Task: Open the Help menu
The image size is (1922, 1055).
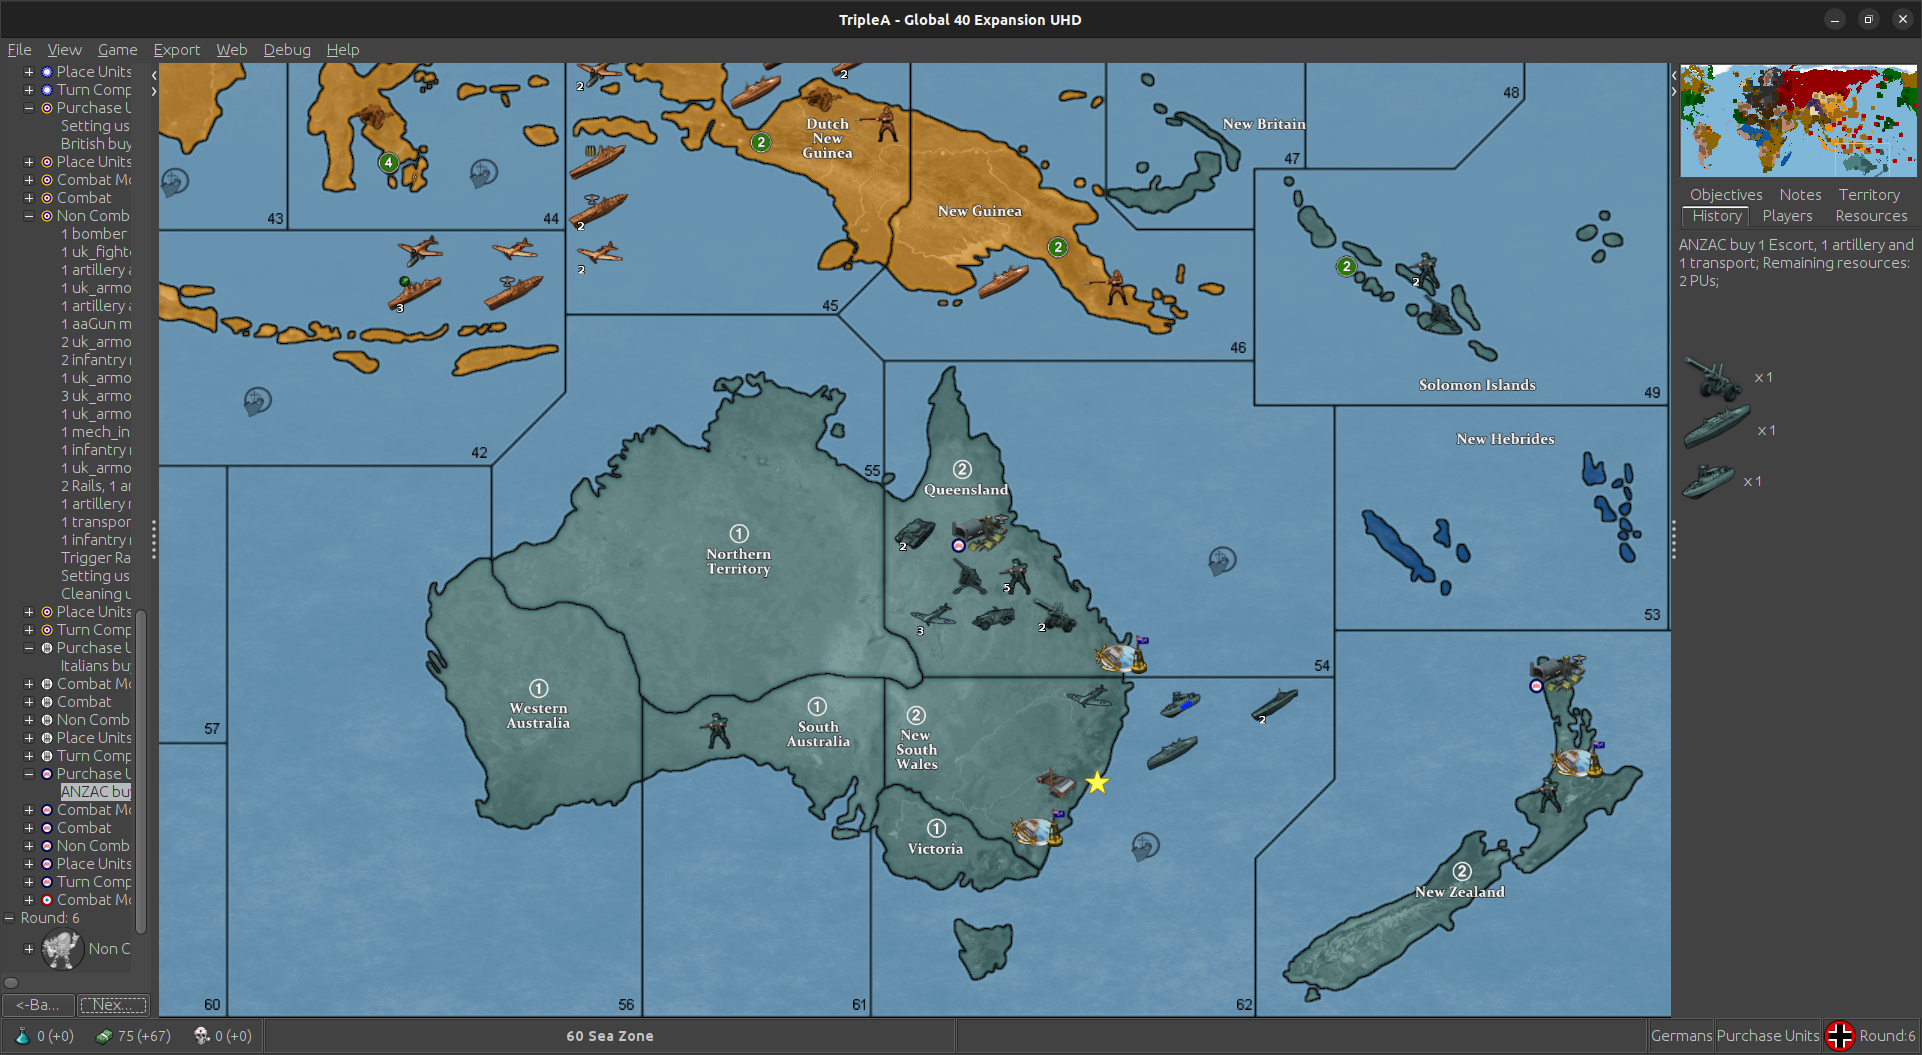Action: point(343,49)
